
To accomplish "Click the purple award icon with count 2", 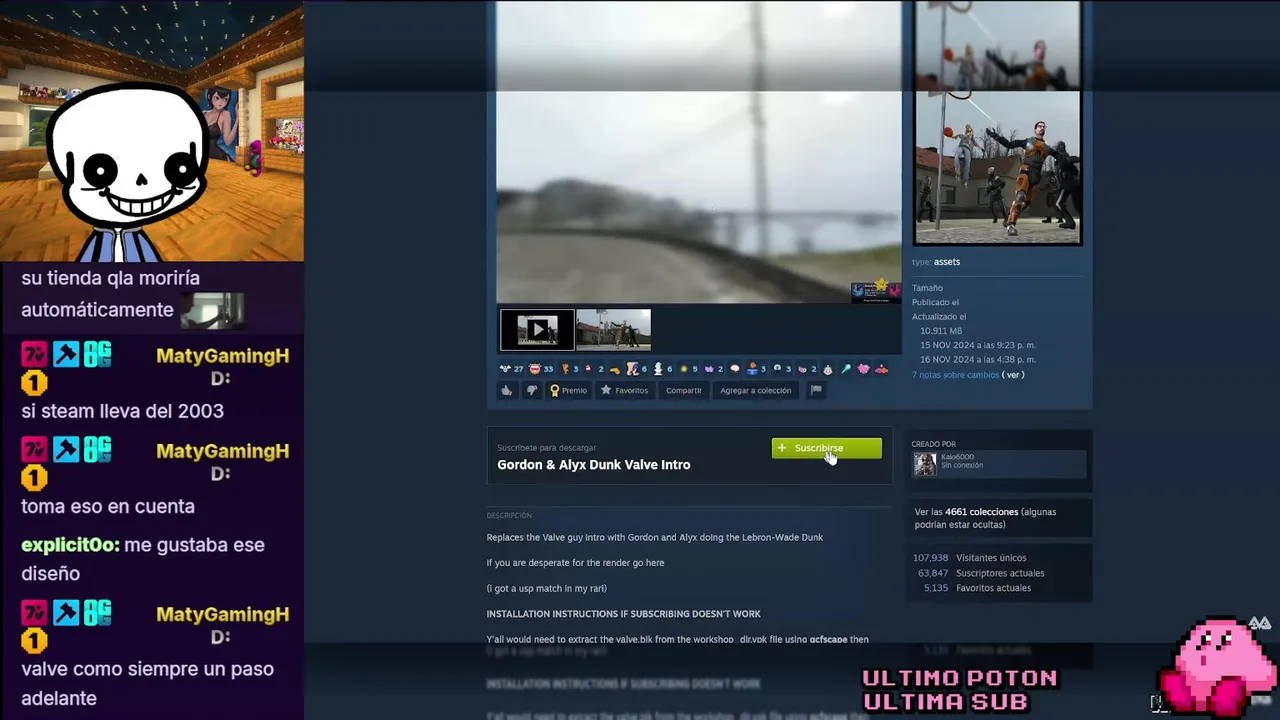I will [709, 369].
